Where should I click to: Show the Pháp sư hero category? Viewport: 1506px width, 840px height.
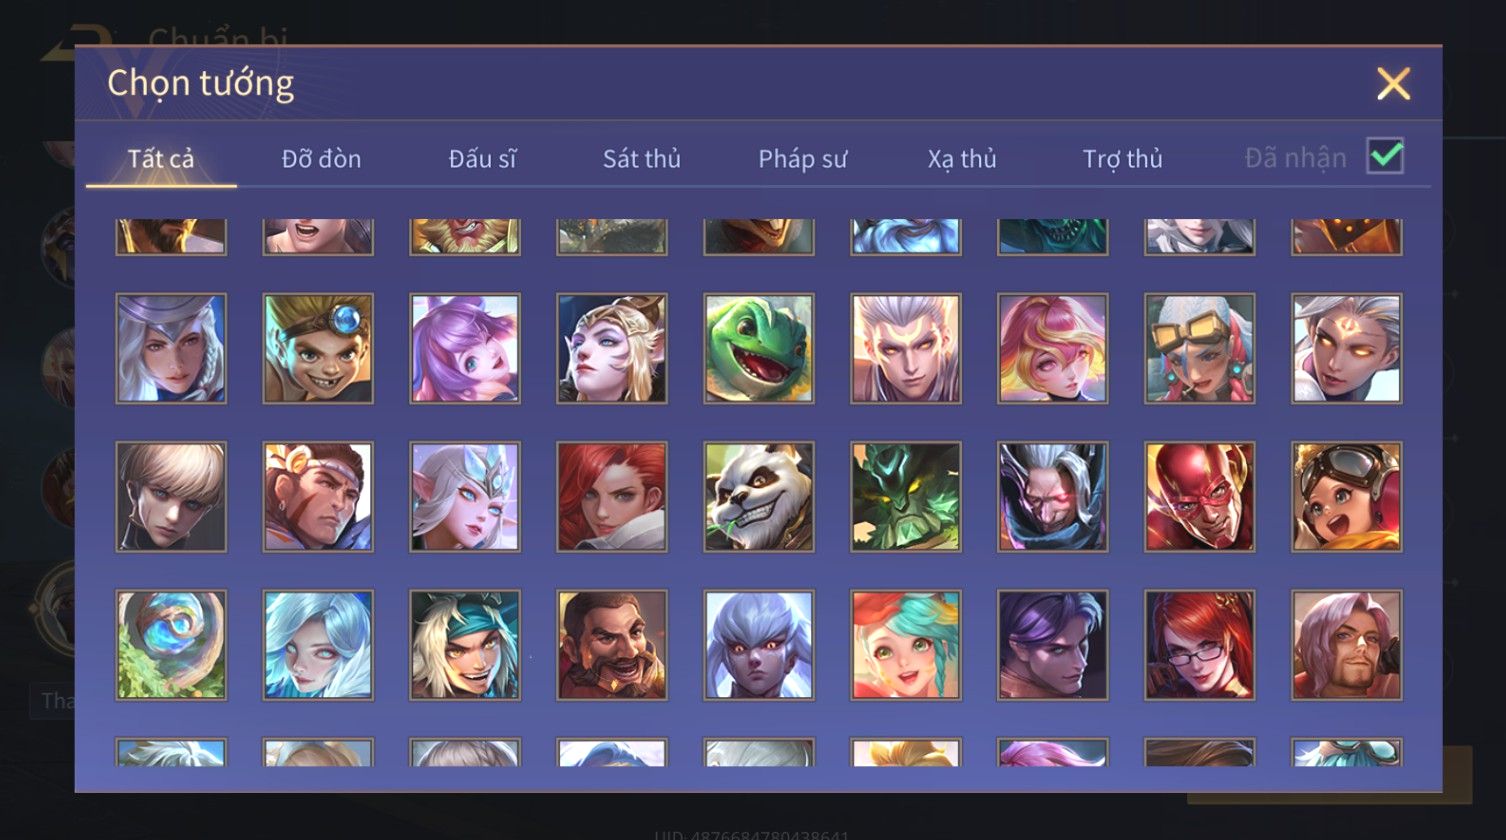point(802,158)
